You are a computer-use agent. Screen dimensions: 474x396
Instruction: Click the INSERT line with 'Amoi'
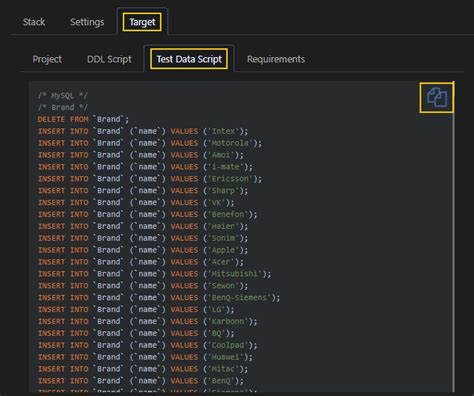tap(141, 155)
